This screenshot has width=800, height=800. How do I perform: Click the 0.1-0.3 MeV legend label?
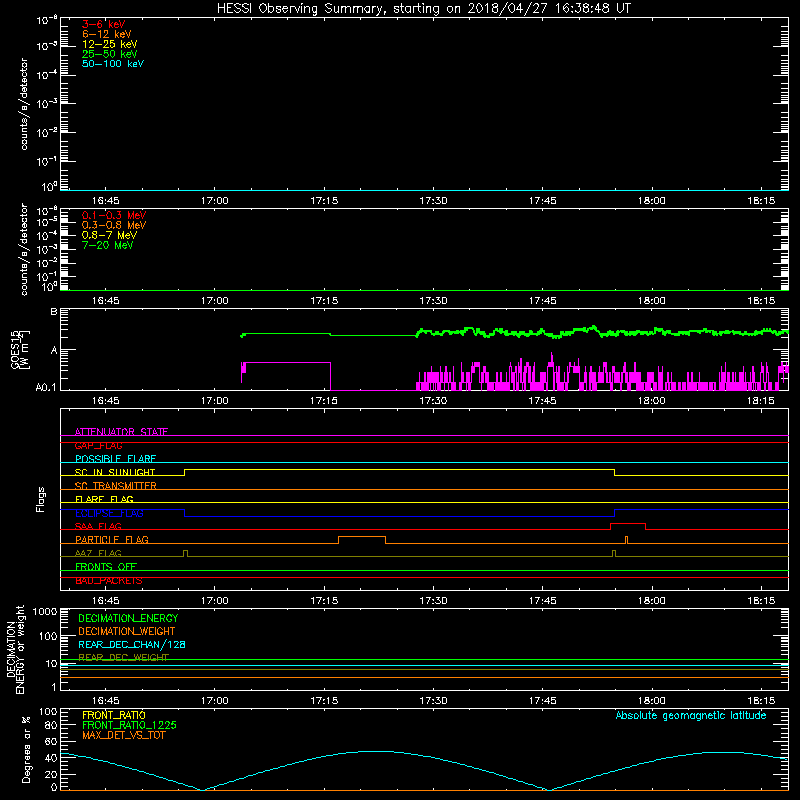click(x=114, y=215)
